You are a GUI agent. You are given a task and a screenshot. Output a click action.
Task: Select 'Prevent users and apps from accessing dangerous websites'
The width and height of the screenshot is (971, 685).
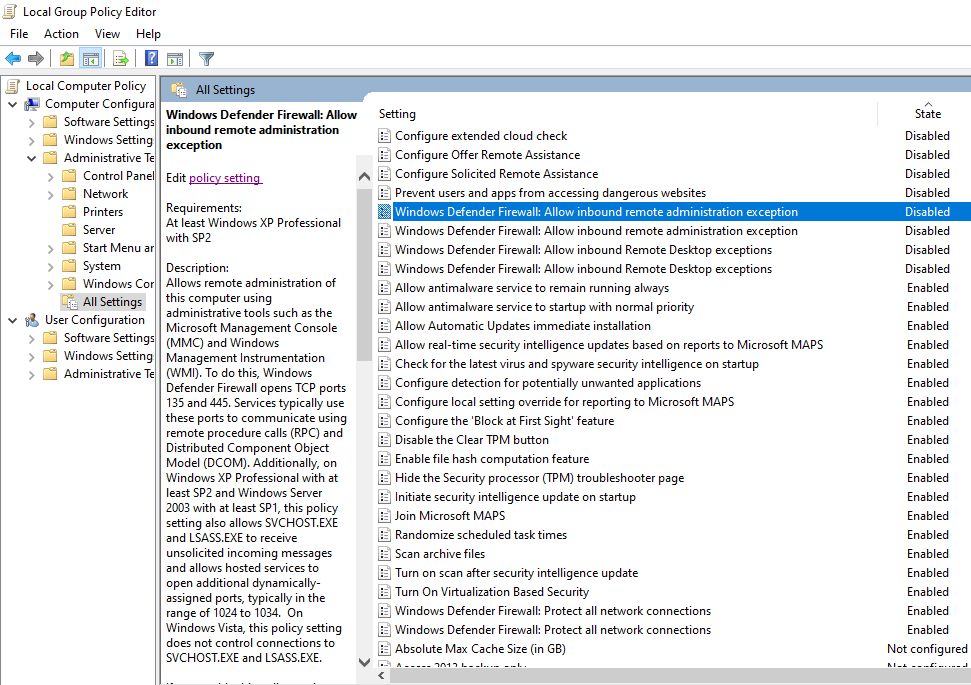[x=673, y=193]
